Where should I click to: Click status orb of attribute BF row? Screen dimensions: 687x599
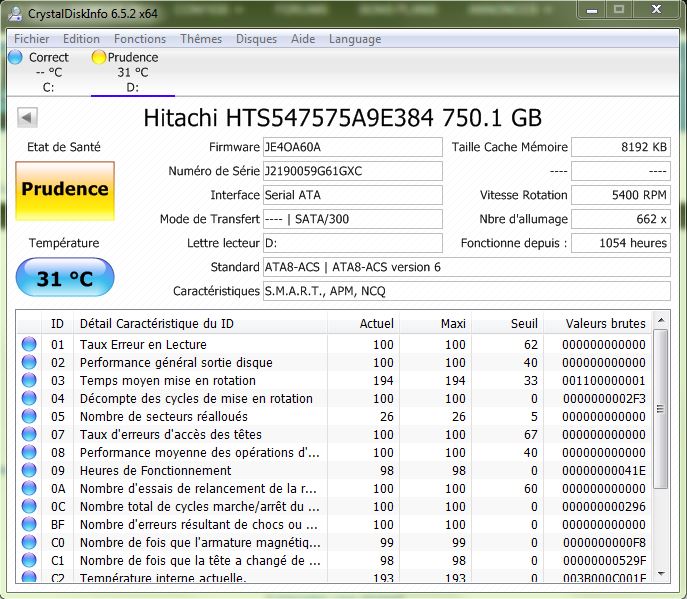[29, 524]
